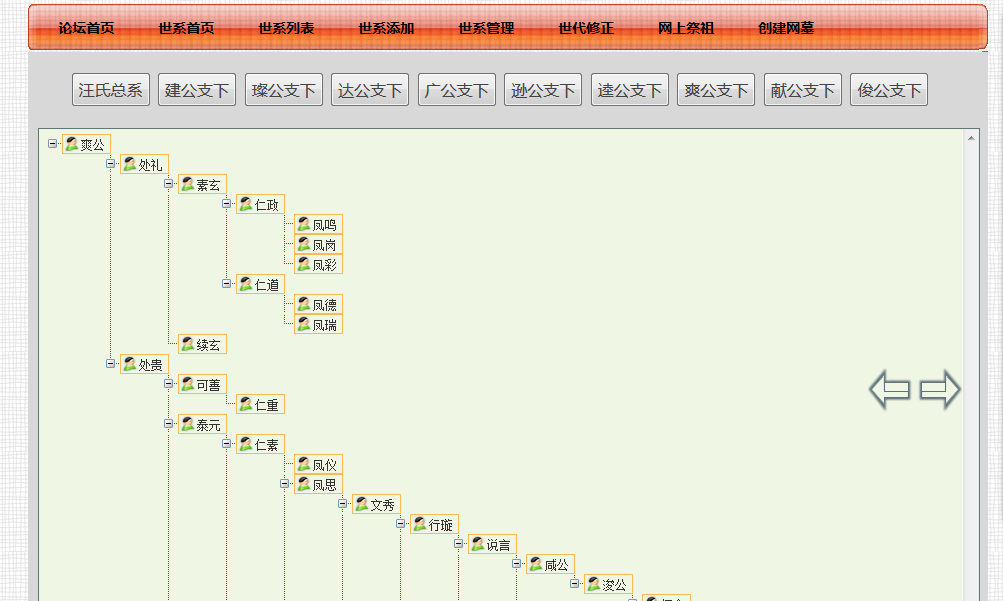Switch to 达公支下 branch
Image resolution: width=1003 pixels, height=601 pixels.
pyautogui.click(x=369, y=89)
